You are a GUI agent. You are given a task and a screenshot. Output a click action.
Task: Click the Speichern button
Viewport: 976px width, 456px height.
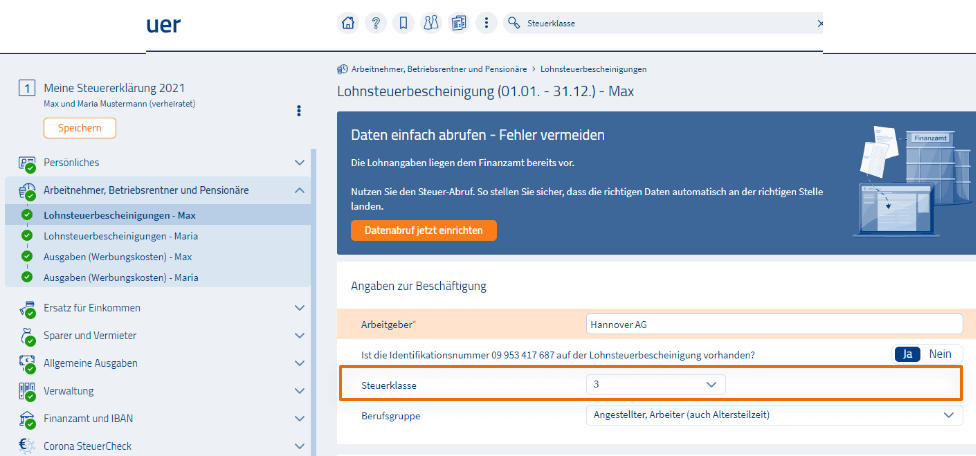point(79,128)
